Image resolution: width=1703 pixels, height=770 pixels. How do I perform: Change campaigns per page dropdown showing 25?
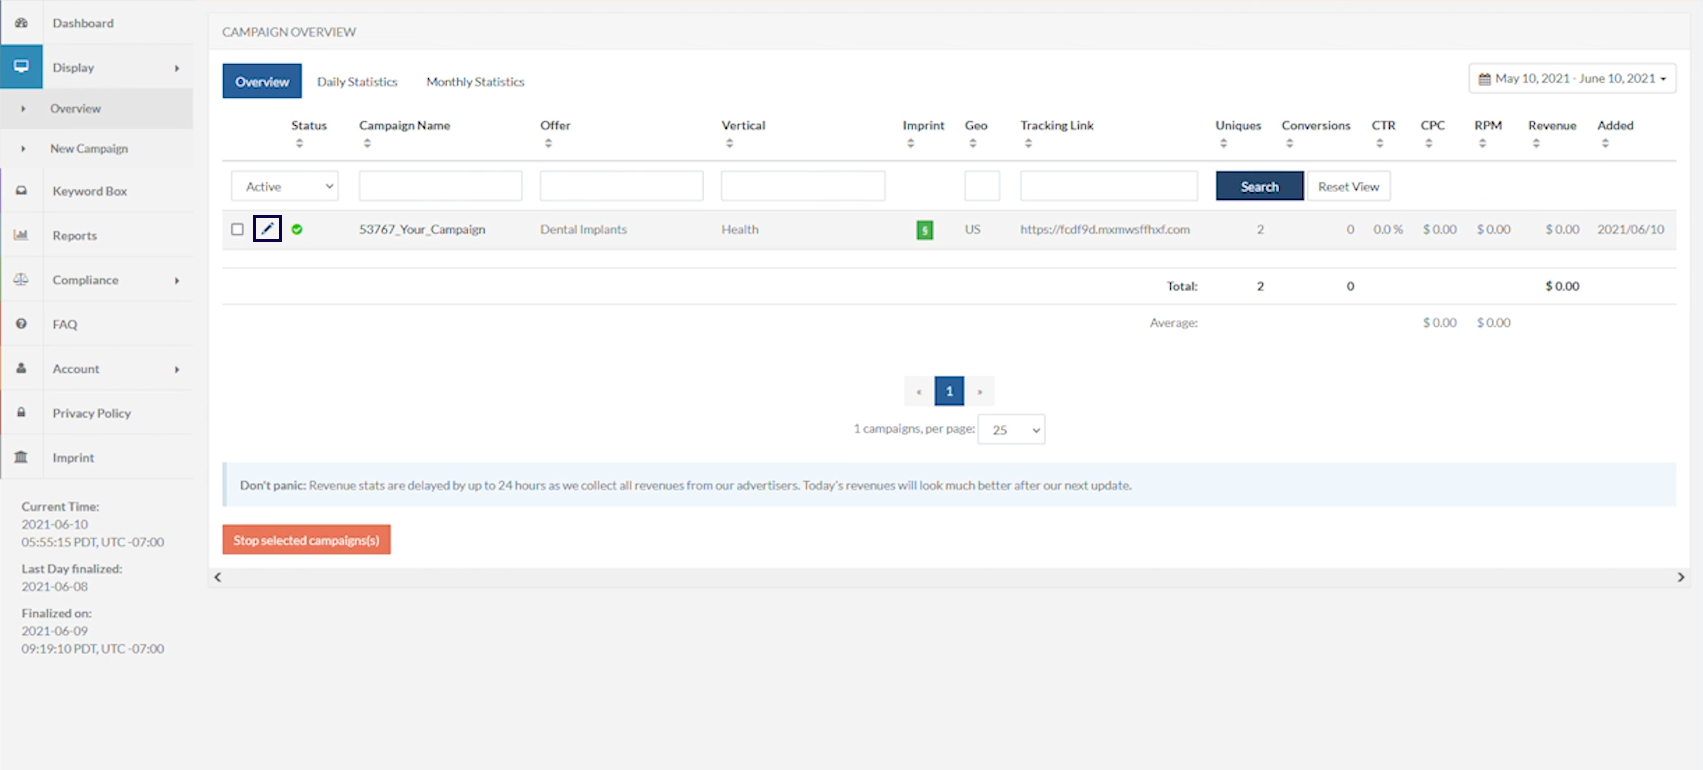[x=1011, y=430]
